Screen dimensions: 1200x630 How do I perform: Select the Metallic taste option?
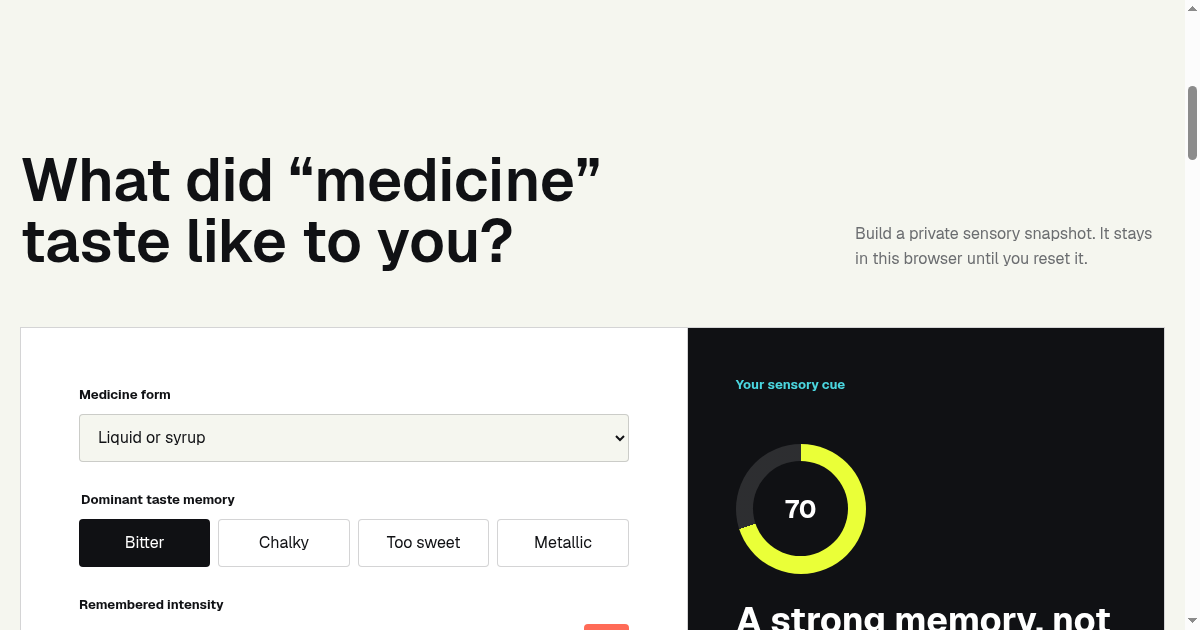point(563,543)
